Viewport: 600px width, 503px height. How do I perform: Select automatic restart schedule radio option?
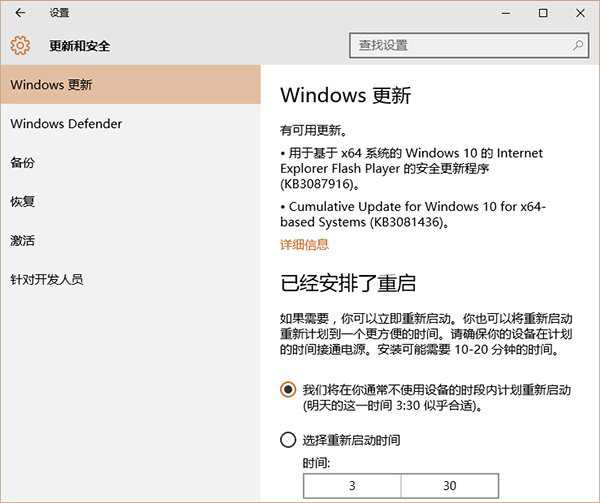point(288,390)
